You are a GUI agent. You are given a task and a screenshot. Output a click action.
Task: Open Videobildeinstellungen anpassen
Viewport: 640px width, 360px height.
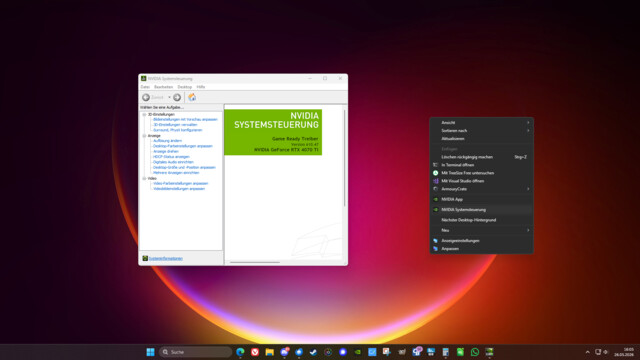(179, 189)
